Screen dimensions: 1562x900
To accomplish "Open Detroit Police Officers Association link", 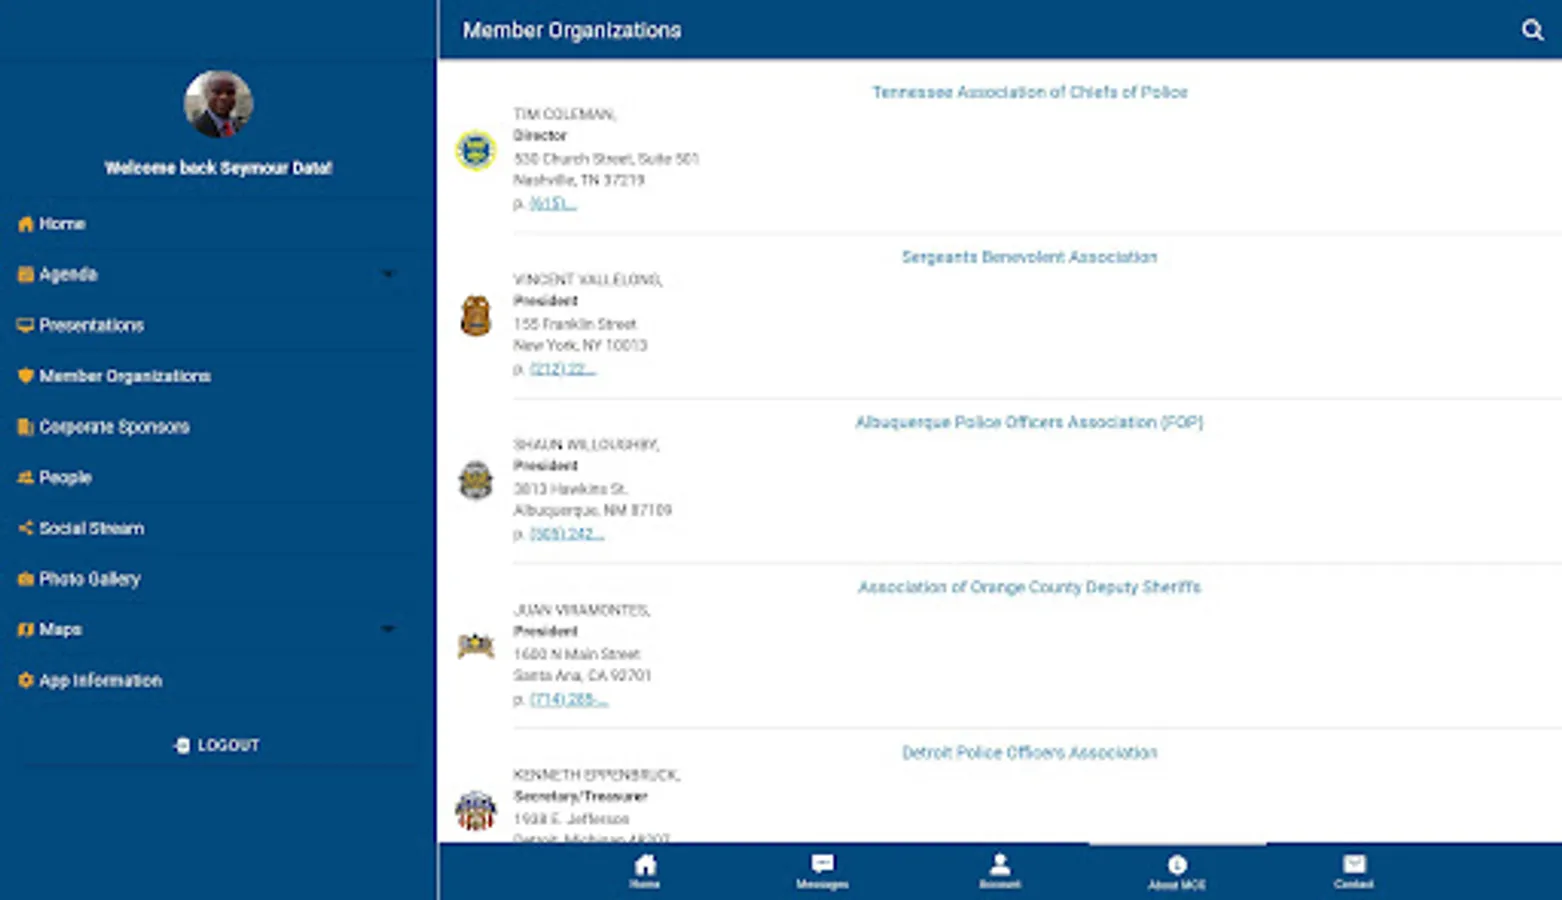I will click(1029, 752).
